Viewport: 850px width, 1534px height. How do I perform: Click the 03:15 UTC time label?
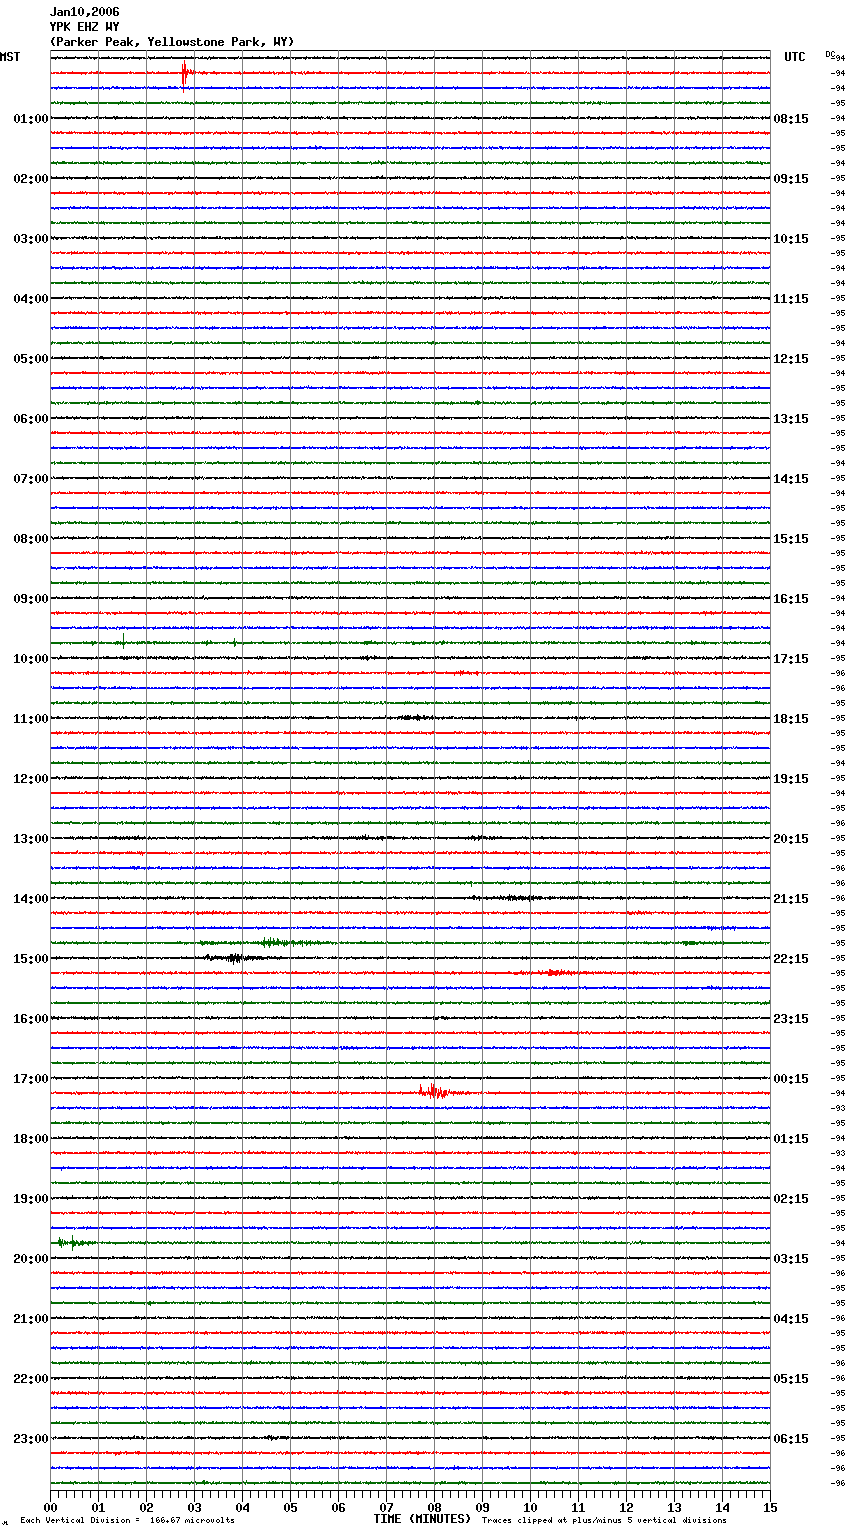point(791,1259)
